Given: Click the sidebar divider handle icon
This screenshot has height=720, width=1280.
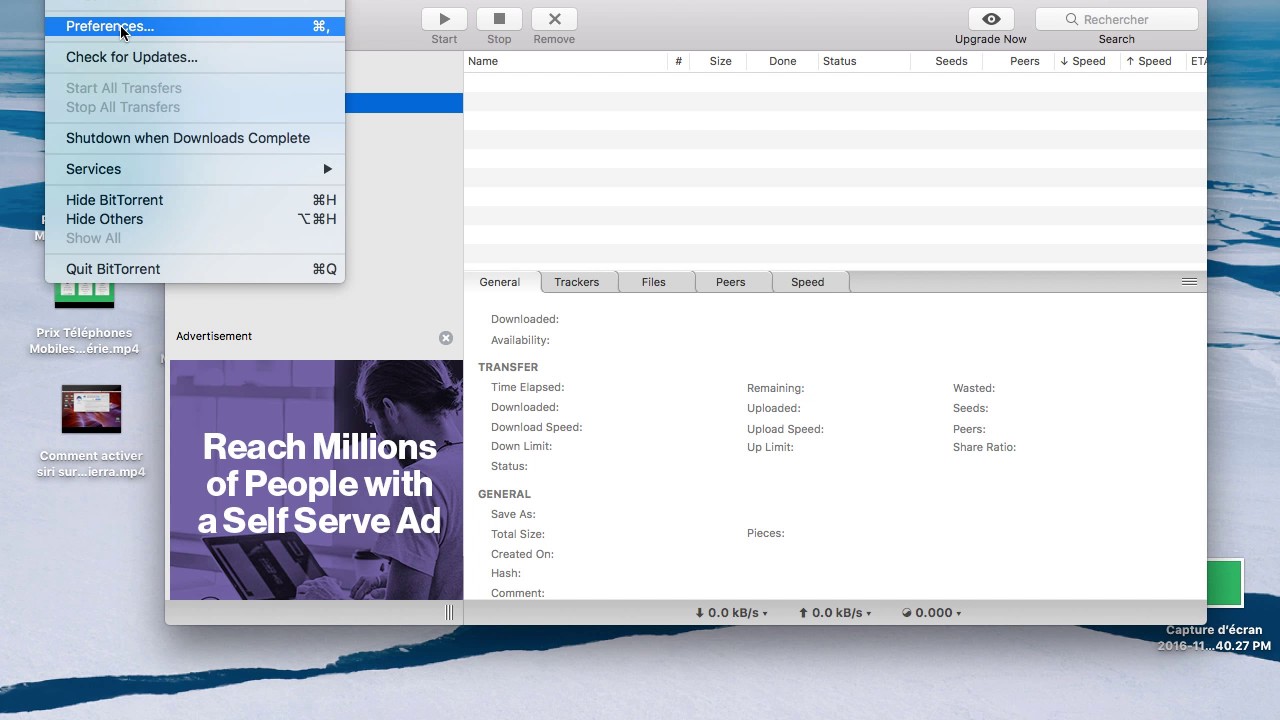Looking at the screenshot, I should pyautogui.click(x=449, y=613).
